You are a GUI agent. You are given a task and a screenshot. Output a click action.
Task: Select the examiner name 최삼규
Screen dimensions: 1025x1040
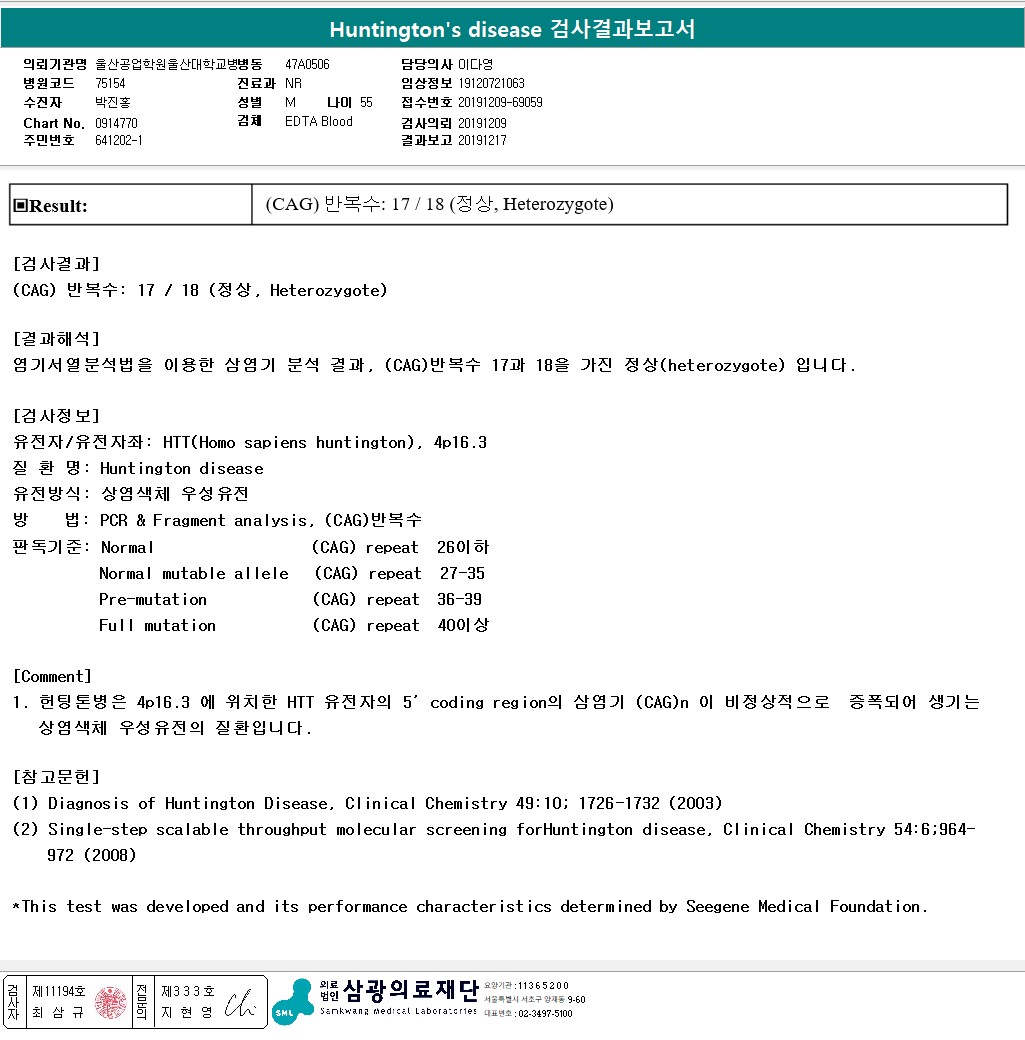(58, 1012)
